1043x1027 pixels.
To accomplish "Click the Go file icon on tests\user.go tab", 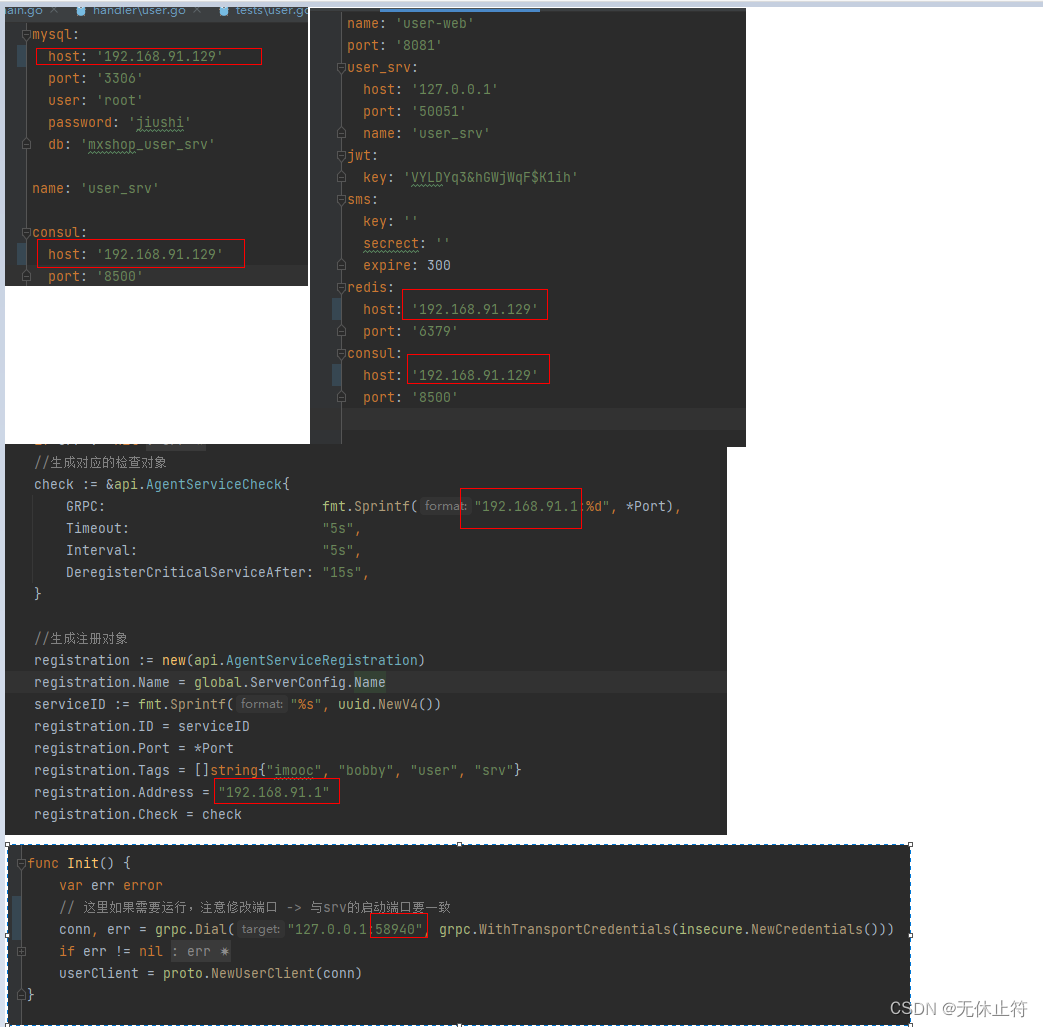I will [224, 11].
